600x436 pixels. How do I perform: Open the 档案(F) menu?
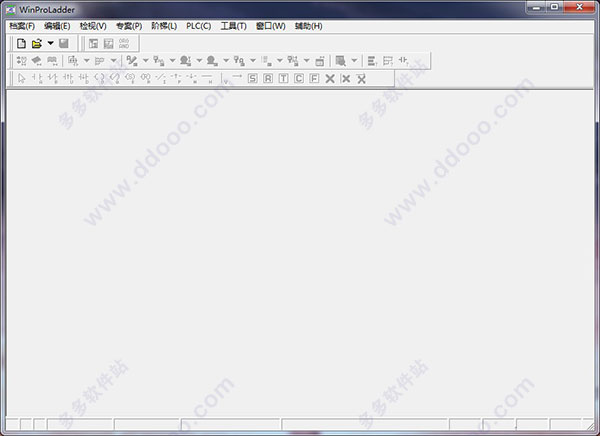coord(22,26)
